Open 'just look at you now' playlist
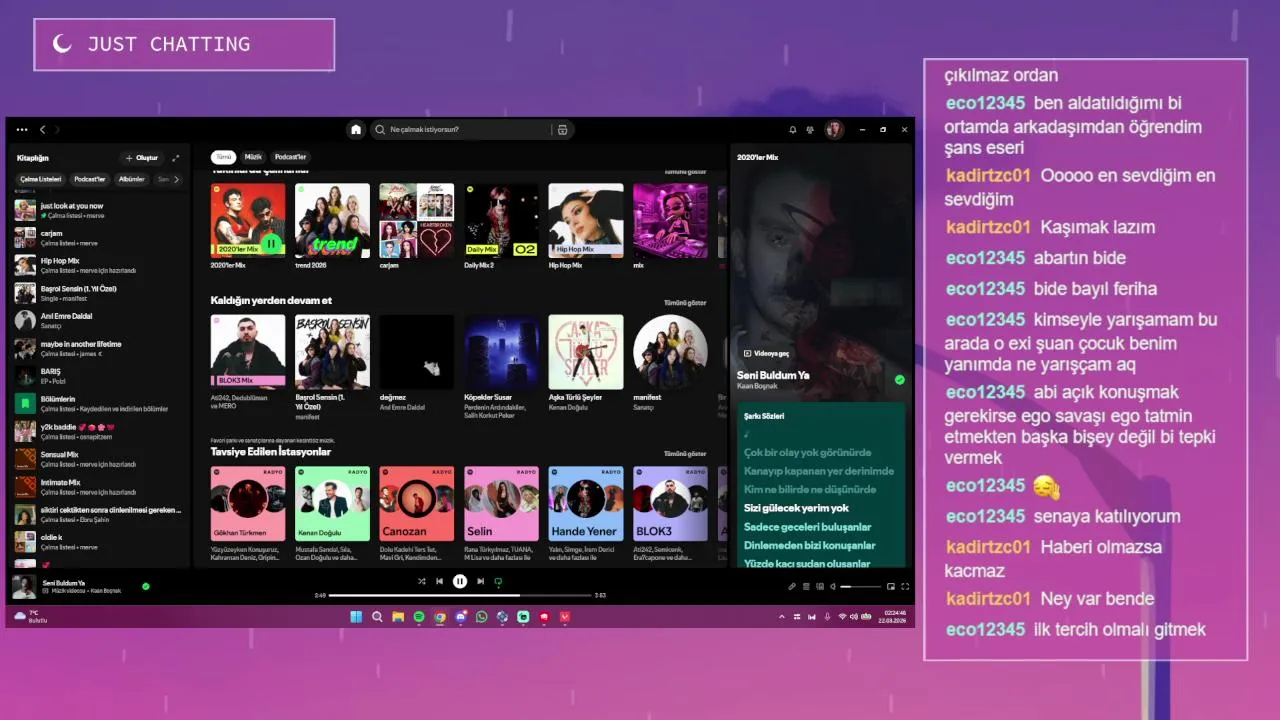This screenshot has width=1280, height=720. click(98, 210)
